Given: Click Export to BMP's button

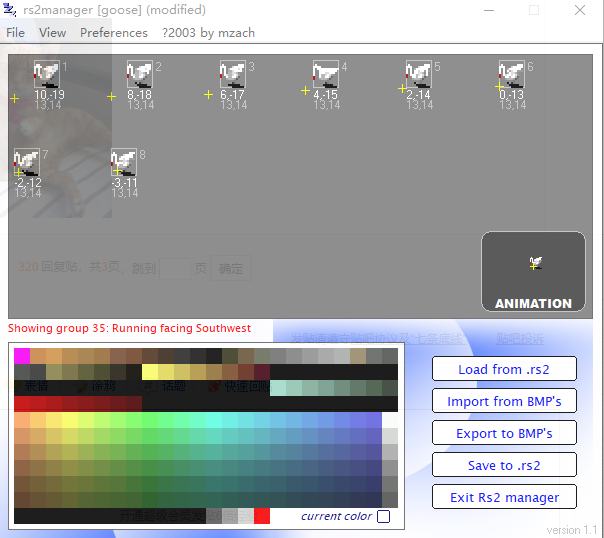Looking at the screenshot, I should (504, 432).
